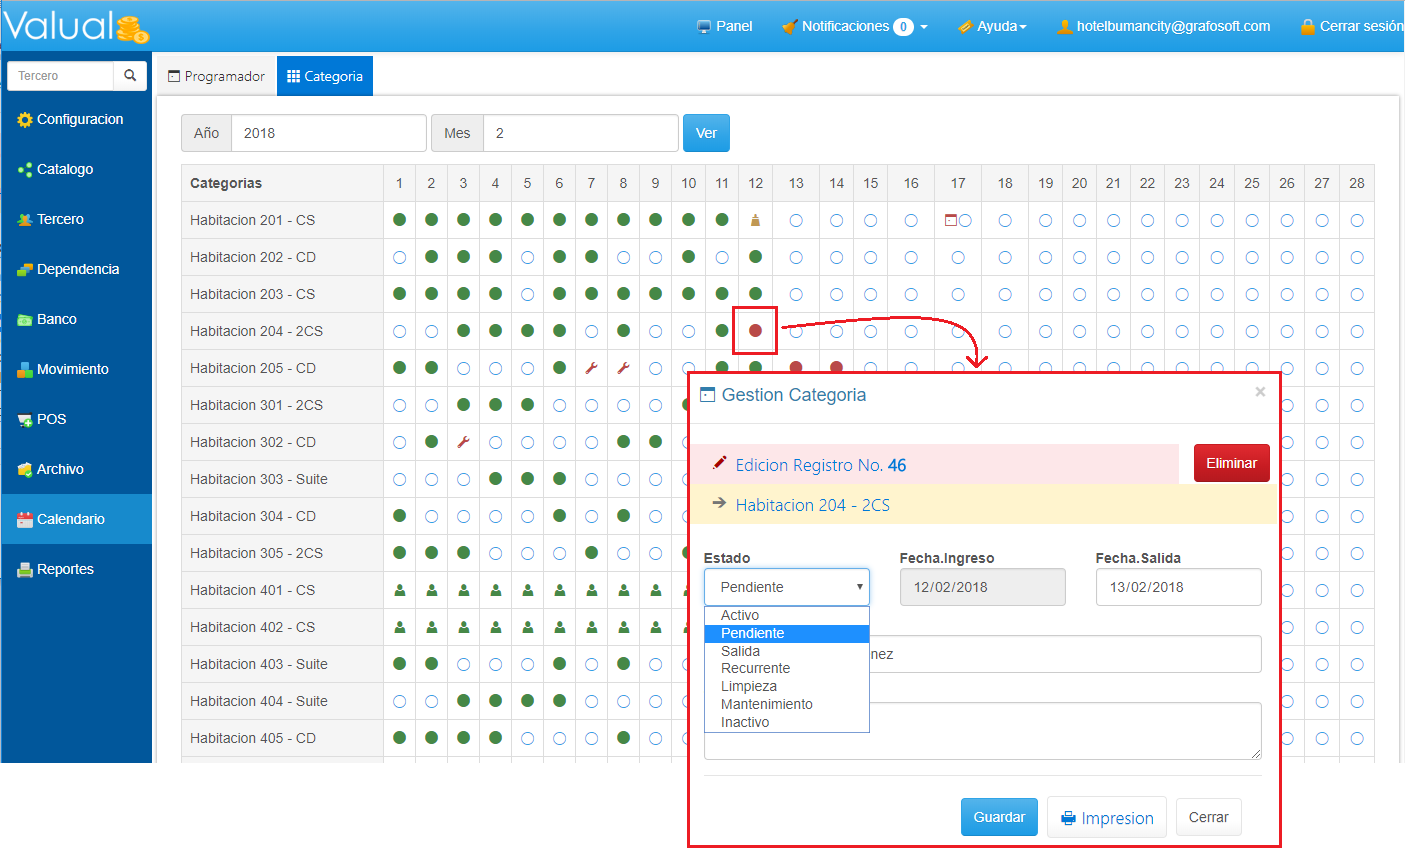Click the red Eliminar button
This screenshot has height=853, width=1412.
[1231, 463]
